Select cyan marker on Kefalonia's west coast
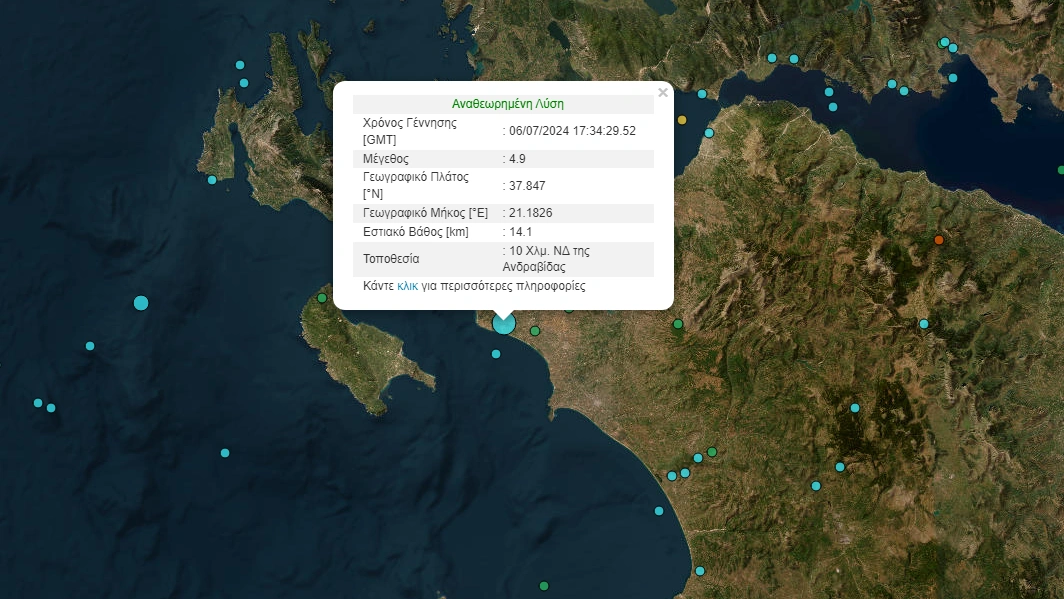 pyautogui.click(x=212, y=180)
